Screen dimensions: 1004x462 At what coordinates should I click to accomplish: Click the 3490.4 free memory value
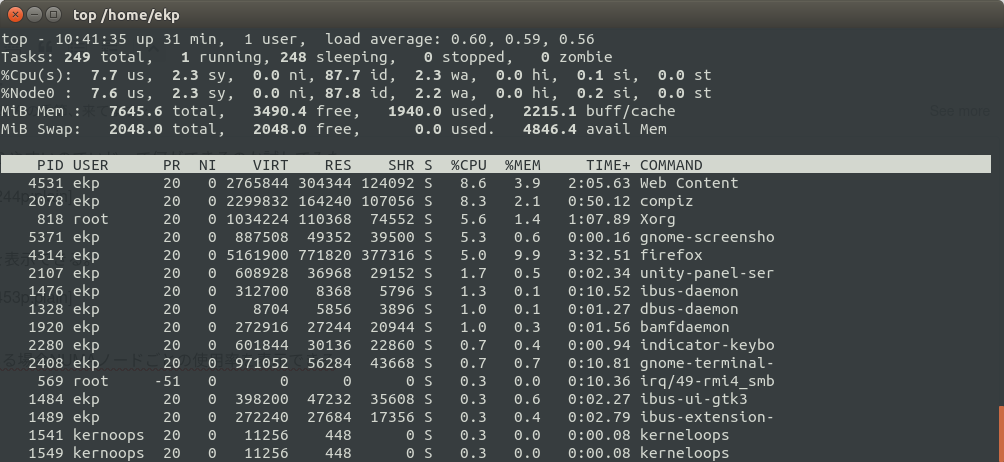point(279,111)
